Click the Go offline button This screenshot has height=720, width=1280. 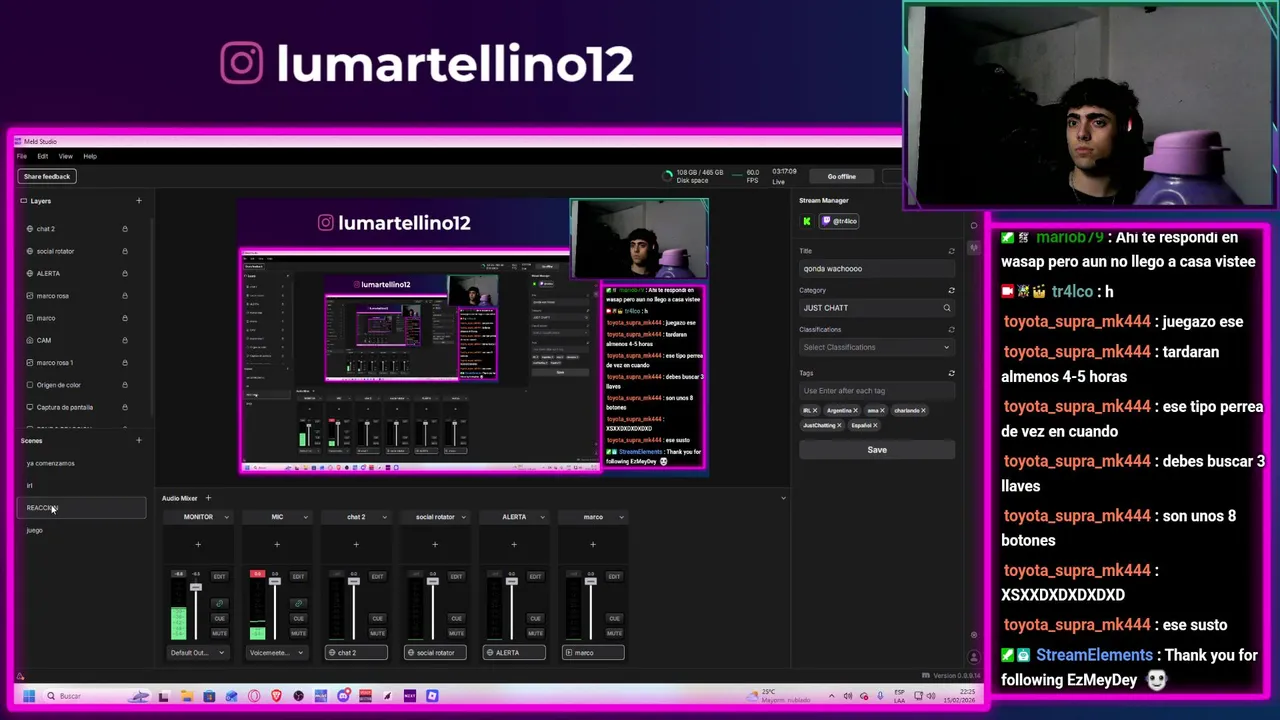tap(841, 176)
